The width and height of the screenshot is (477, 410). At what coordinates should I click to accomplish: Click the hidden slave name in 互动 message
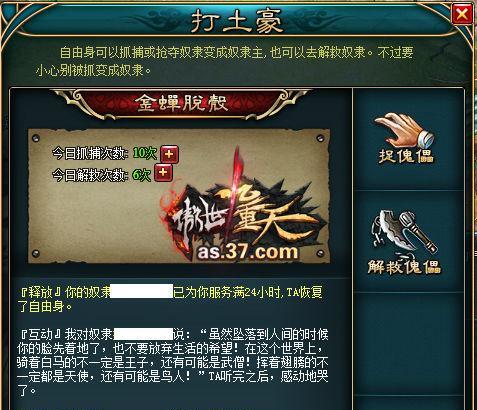pos(144,334)
